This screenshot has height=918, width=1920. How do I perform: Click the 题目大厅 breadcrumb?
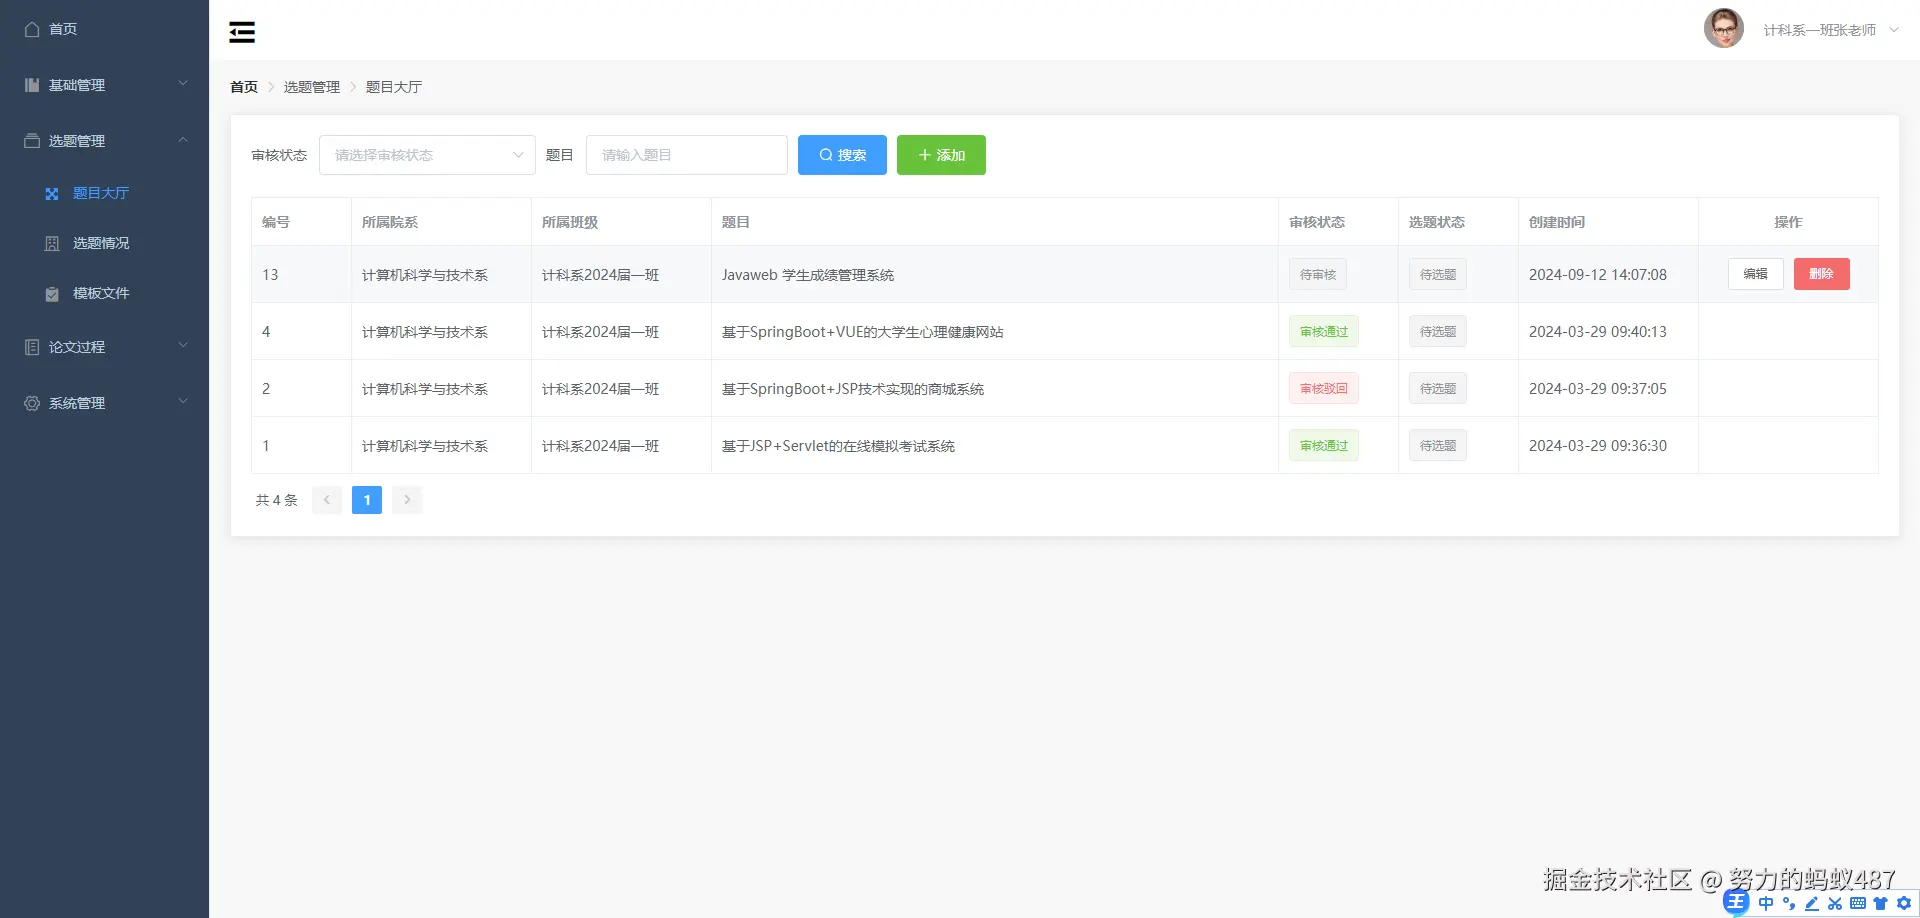394,87
